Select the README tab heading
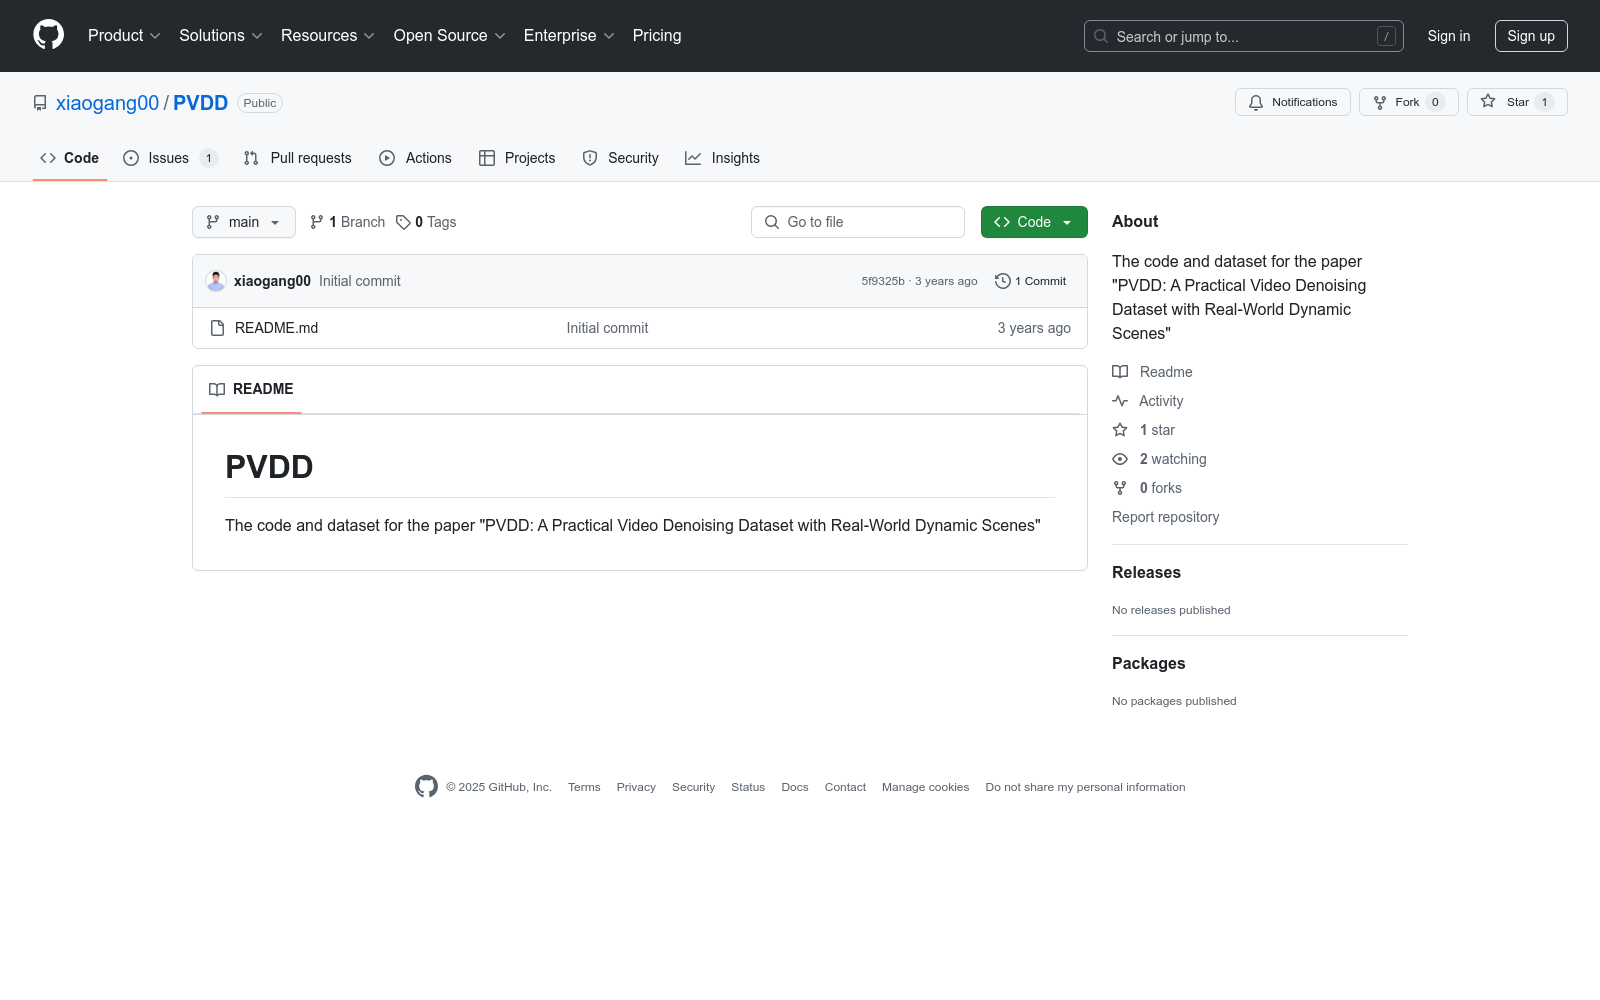Image resolution: width=1600 pixels, height=1000 pixels. tap(251, 389)
